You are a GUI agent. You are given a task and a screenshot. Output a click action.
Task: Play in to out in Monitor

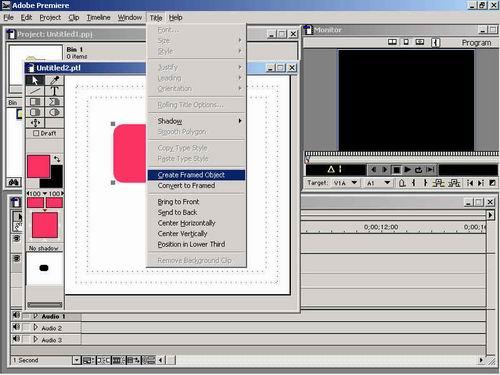(430, 170)
